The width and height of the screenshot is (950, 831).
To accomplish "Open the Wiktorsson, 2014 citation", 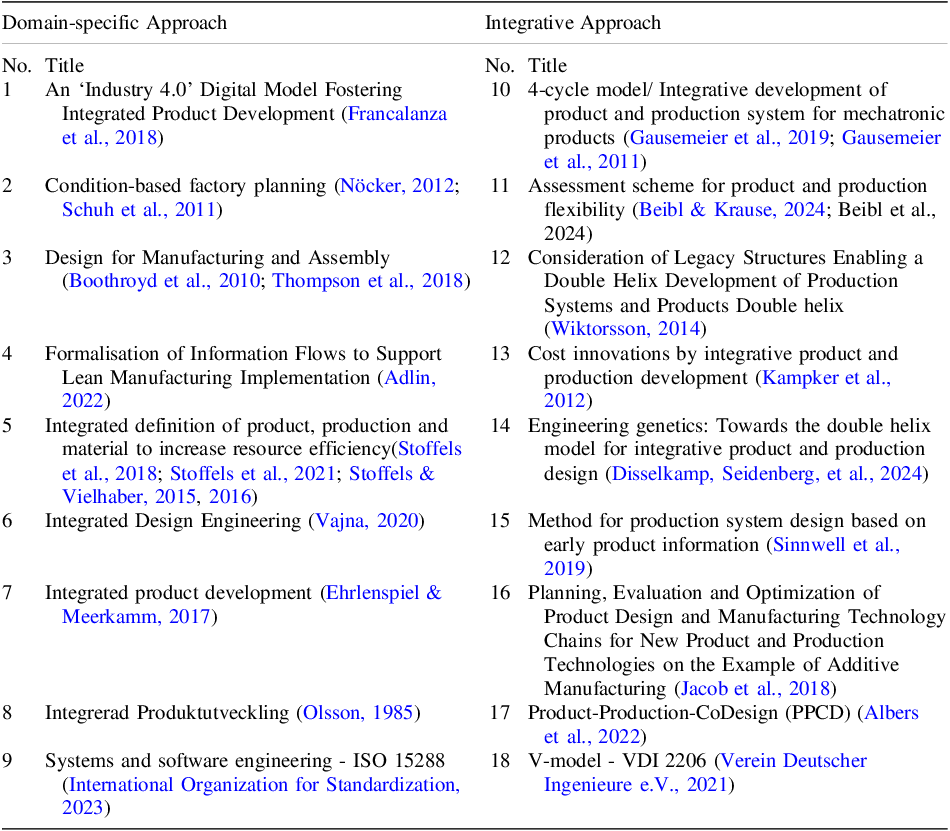I will tap(626, 328).
